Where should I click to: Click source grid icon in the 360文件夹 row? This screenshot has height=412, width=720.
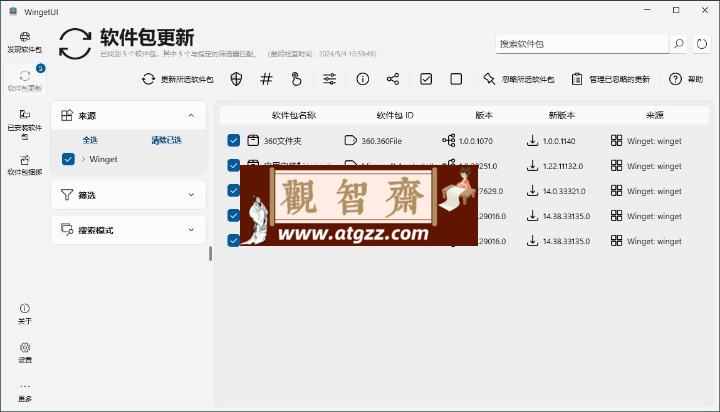point(616,140)
